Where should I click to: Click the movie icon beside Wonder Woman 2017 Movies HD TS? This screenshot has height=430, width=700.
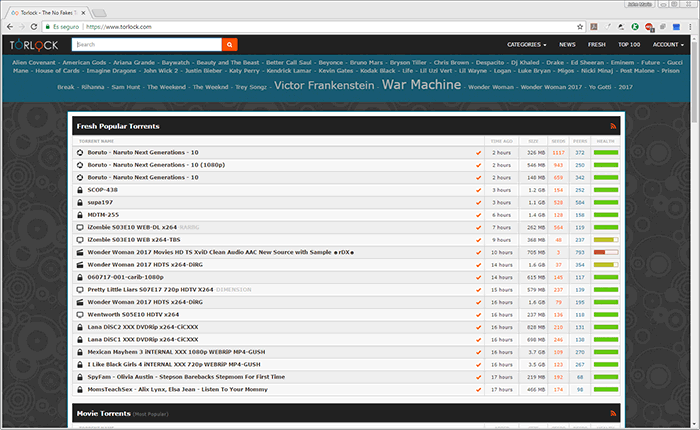pos(80,252)
